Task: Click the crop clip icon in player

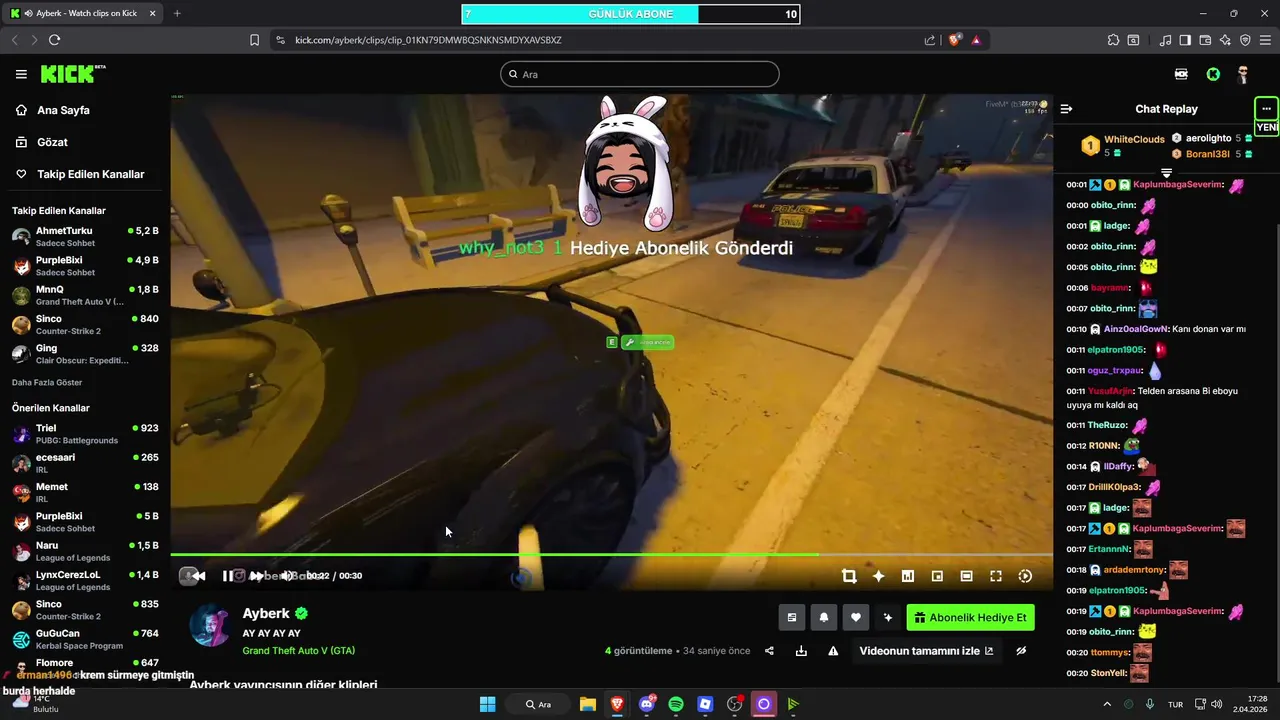Action: pyautogui.click(x=849, y=576)
